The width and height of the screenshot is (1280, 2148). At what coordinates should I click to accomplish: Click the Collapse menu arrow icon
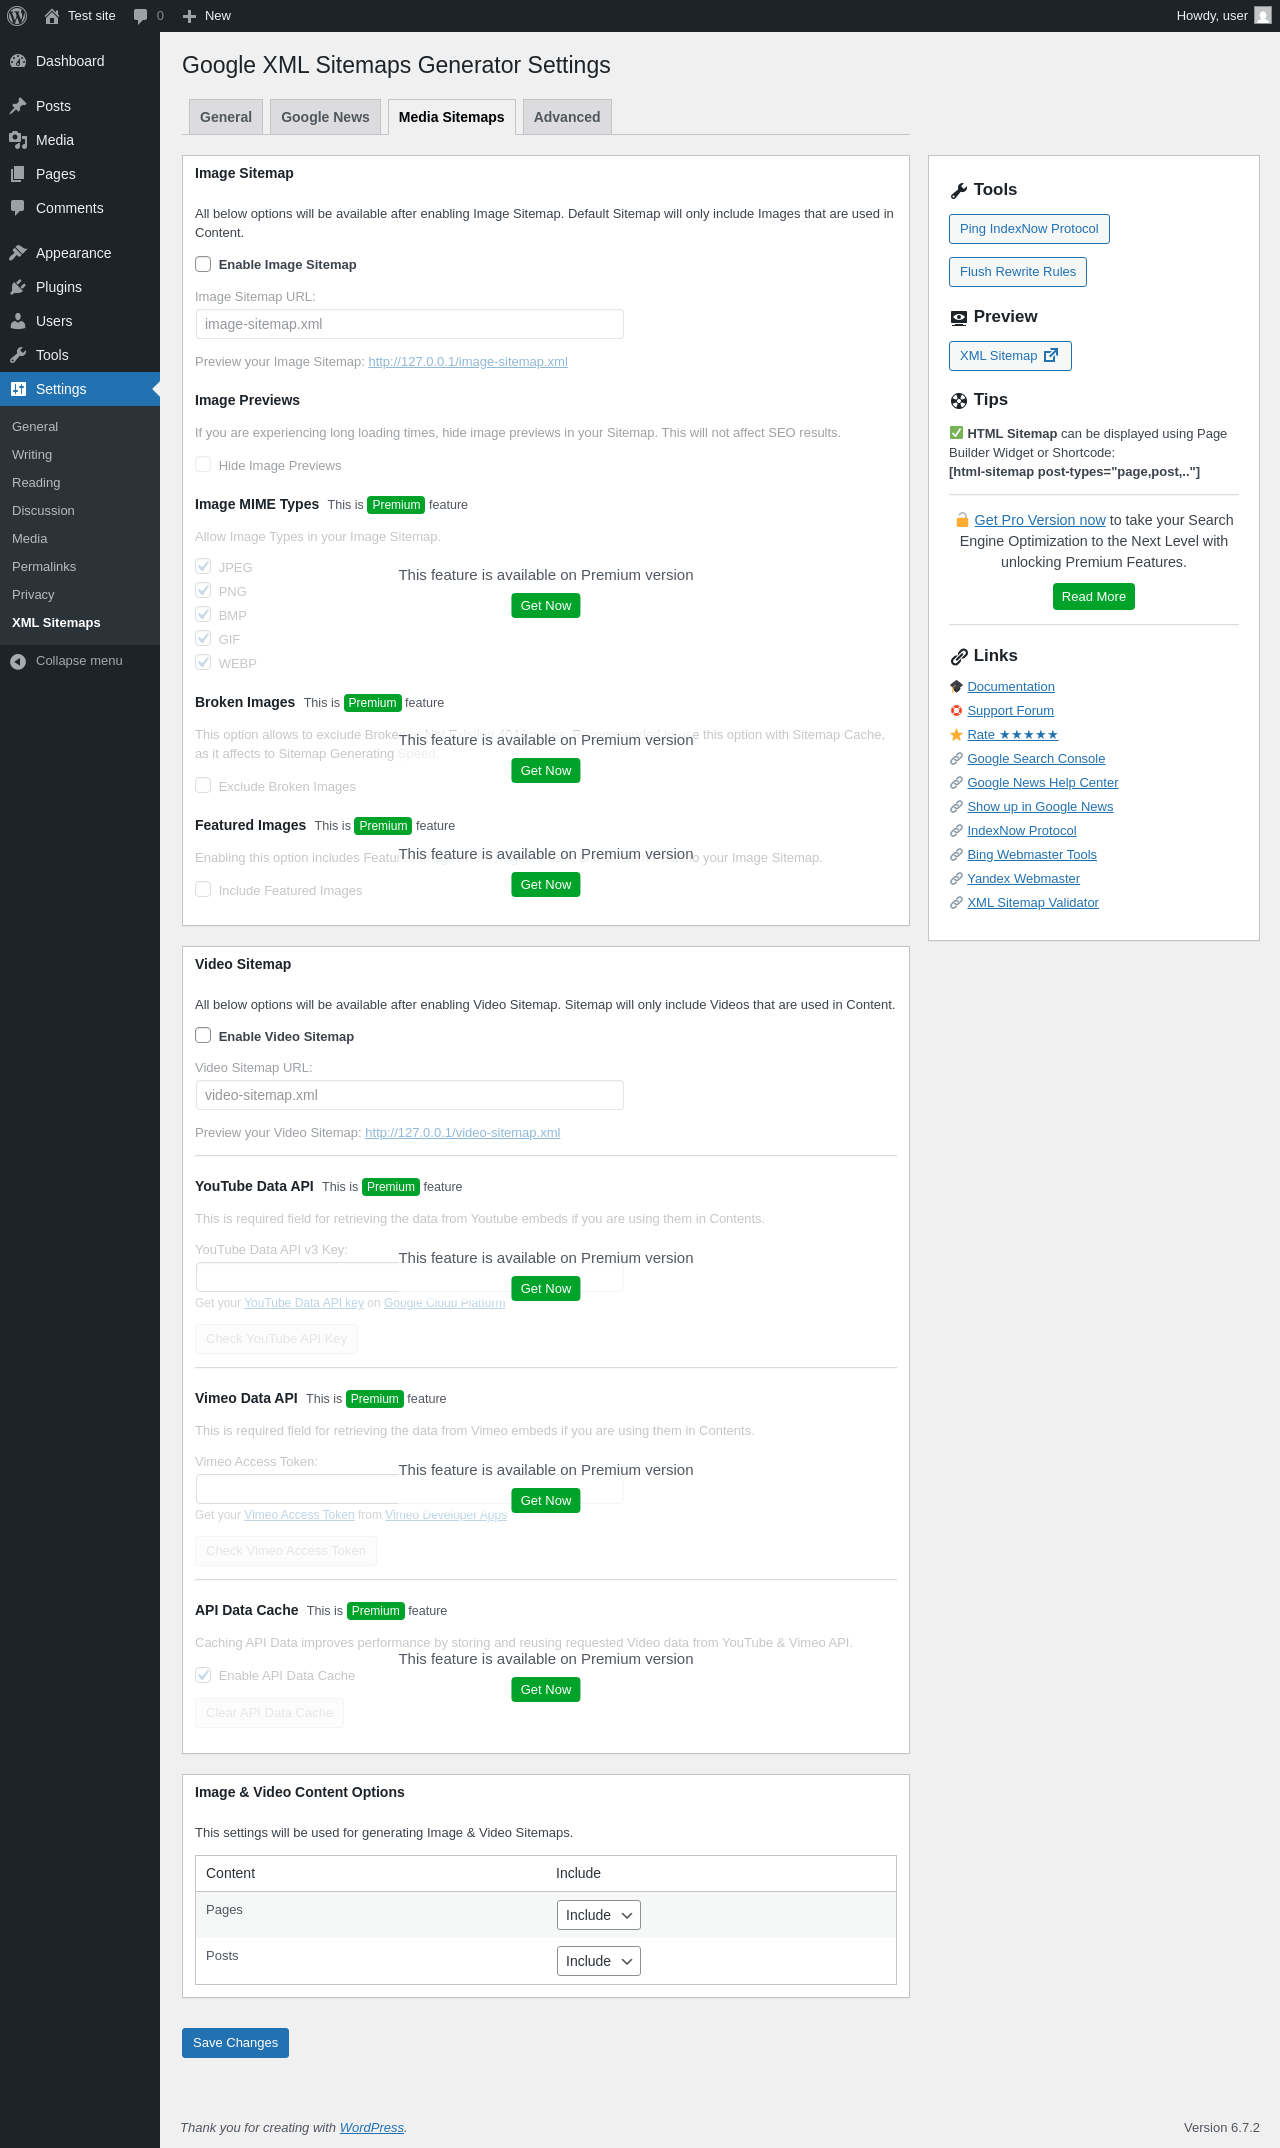pyautogui.click(x=18, y=661)
